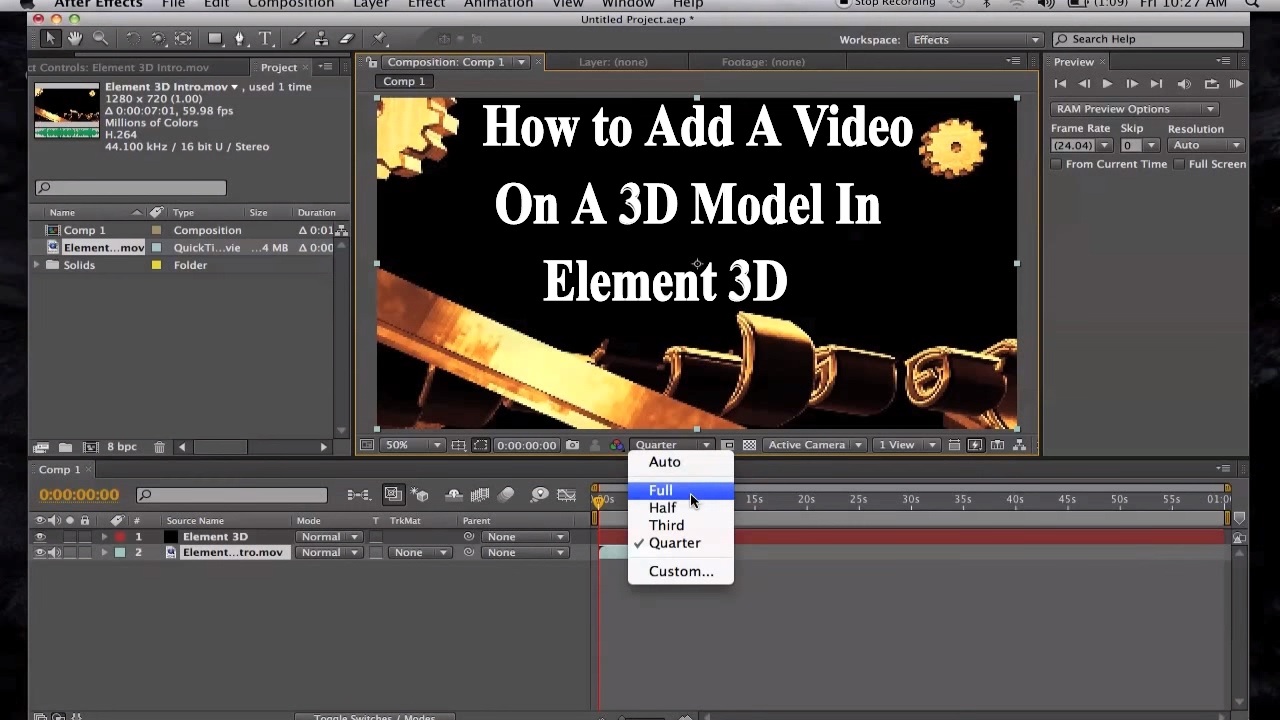The height and width of the screenshot is (720, 1280).
Task: Select the Puppet Pin tool
Action: click(x=380, y=39)
